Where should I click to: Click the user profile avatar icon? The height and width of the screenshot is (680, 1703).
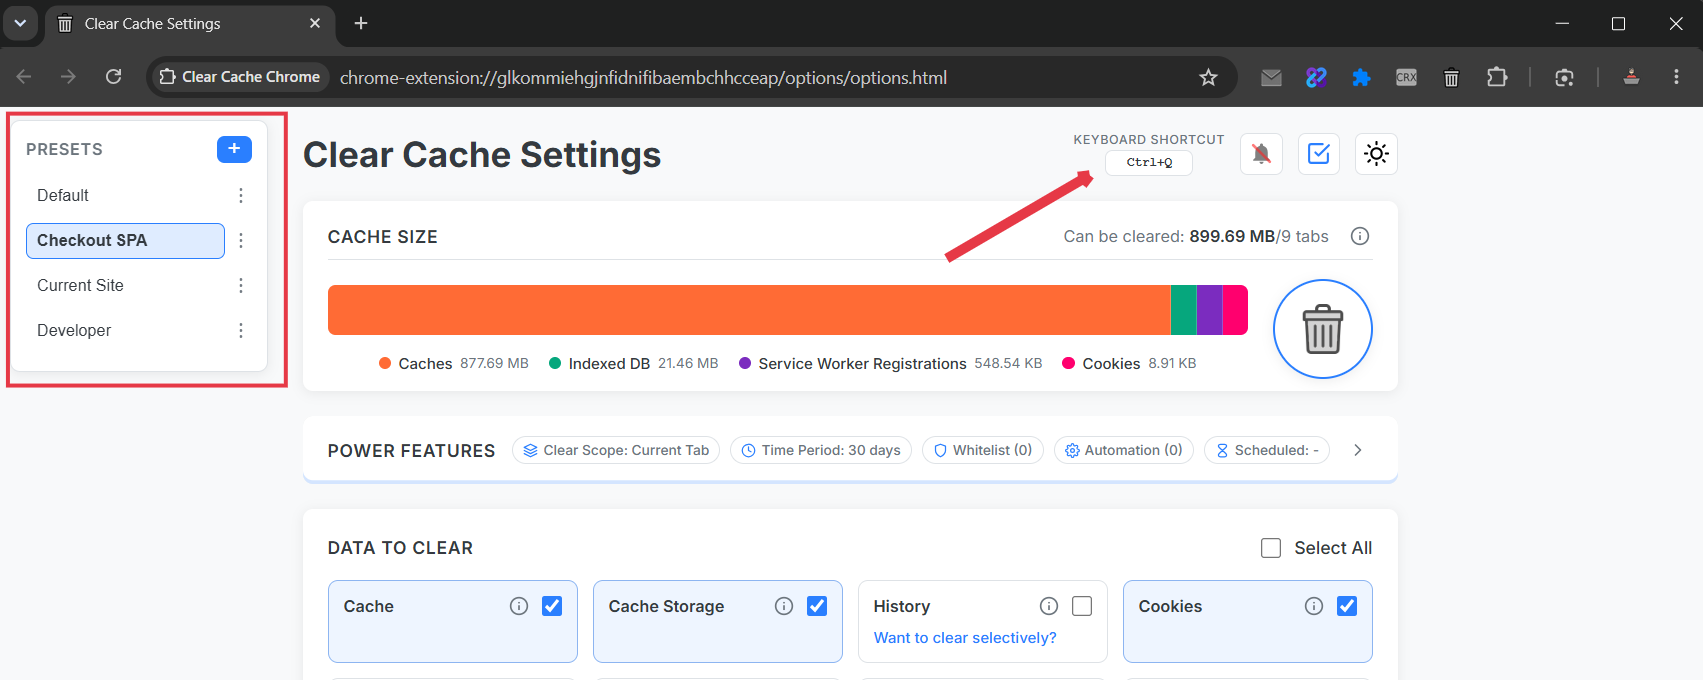pyautogui.click(x=1631, y=77)
